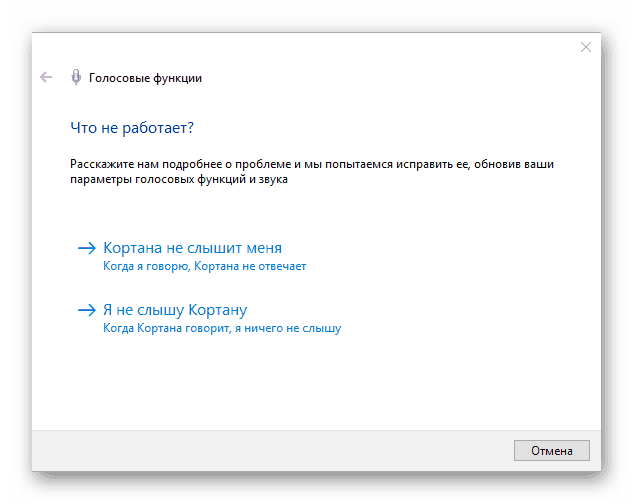633x504 pixels.
Task: Click the word "функции" in the window title
Action: click(x=178, y=78)
